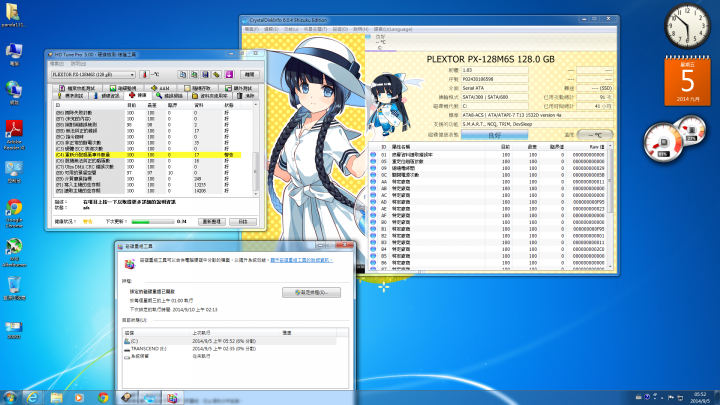Viewport: 720px width, 405px height.
Task: Switch to the Health tab with red cross icon
Action: pos(138,96)
